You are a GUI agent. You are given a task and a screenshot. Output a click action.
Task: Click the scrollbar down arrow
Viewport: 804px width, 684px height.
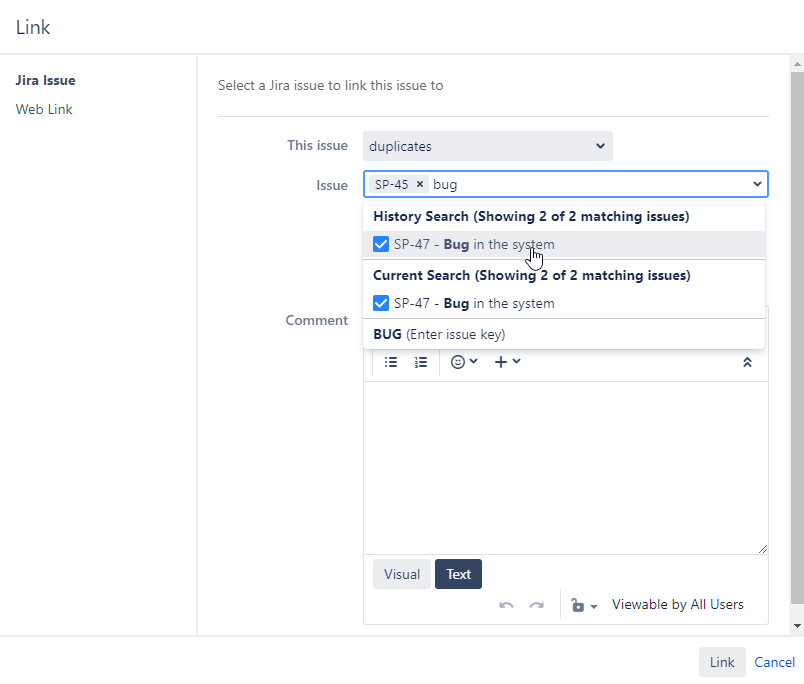[797, 626]
